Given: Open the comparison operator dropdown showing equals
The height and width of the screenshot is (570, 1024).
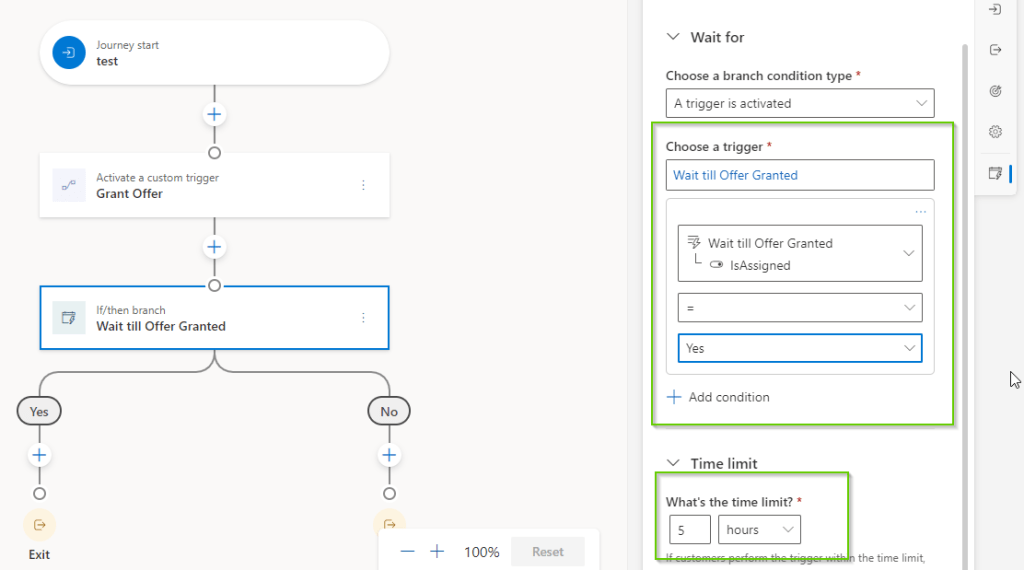Looking at the screenshot, I should click(800, 308).
